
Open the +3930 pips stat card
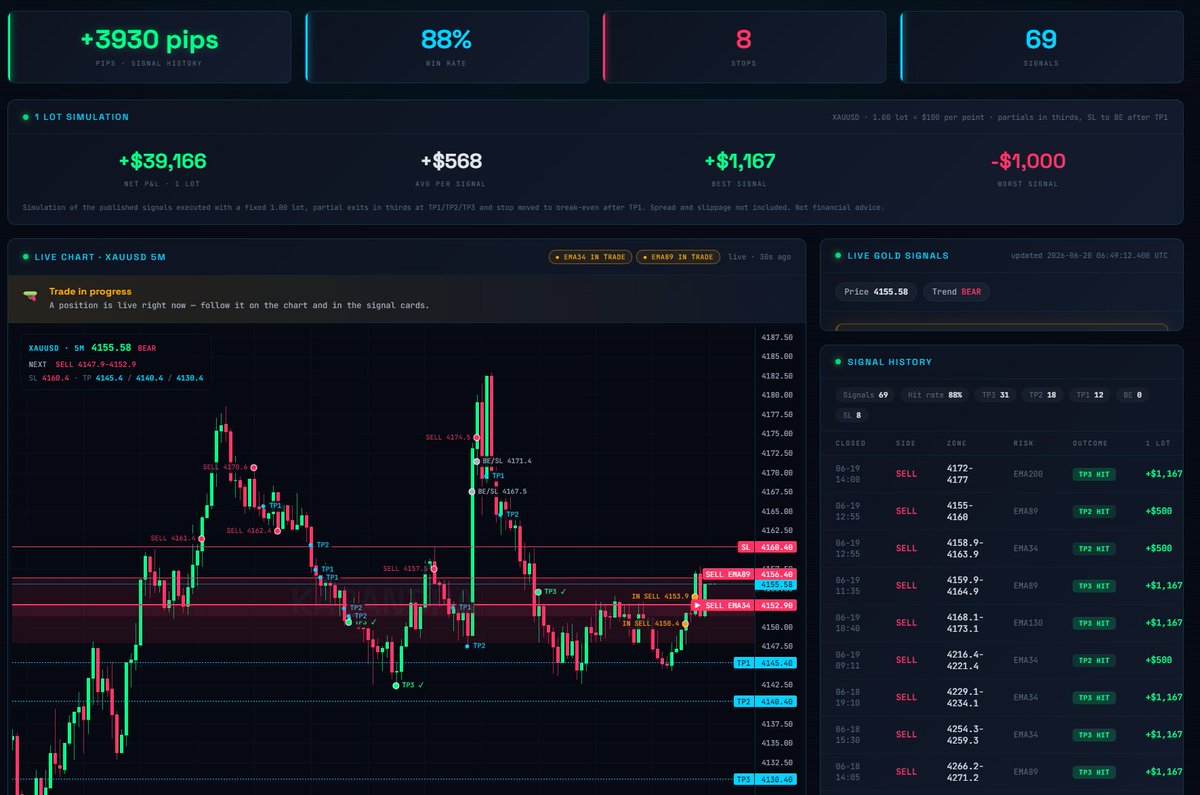coord(149,47)
